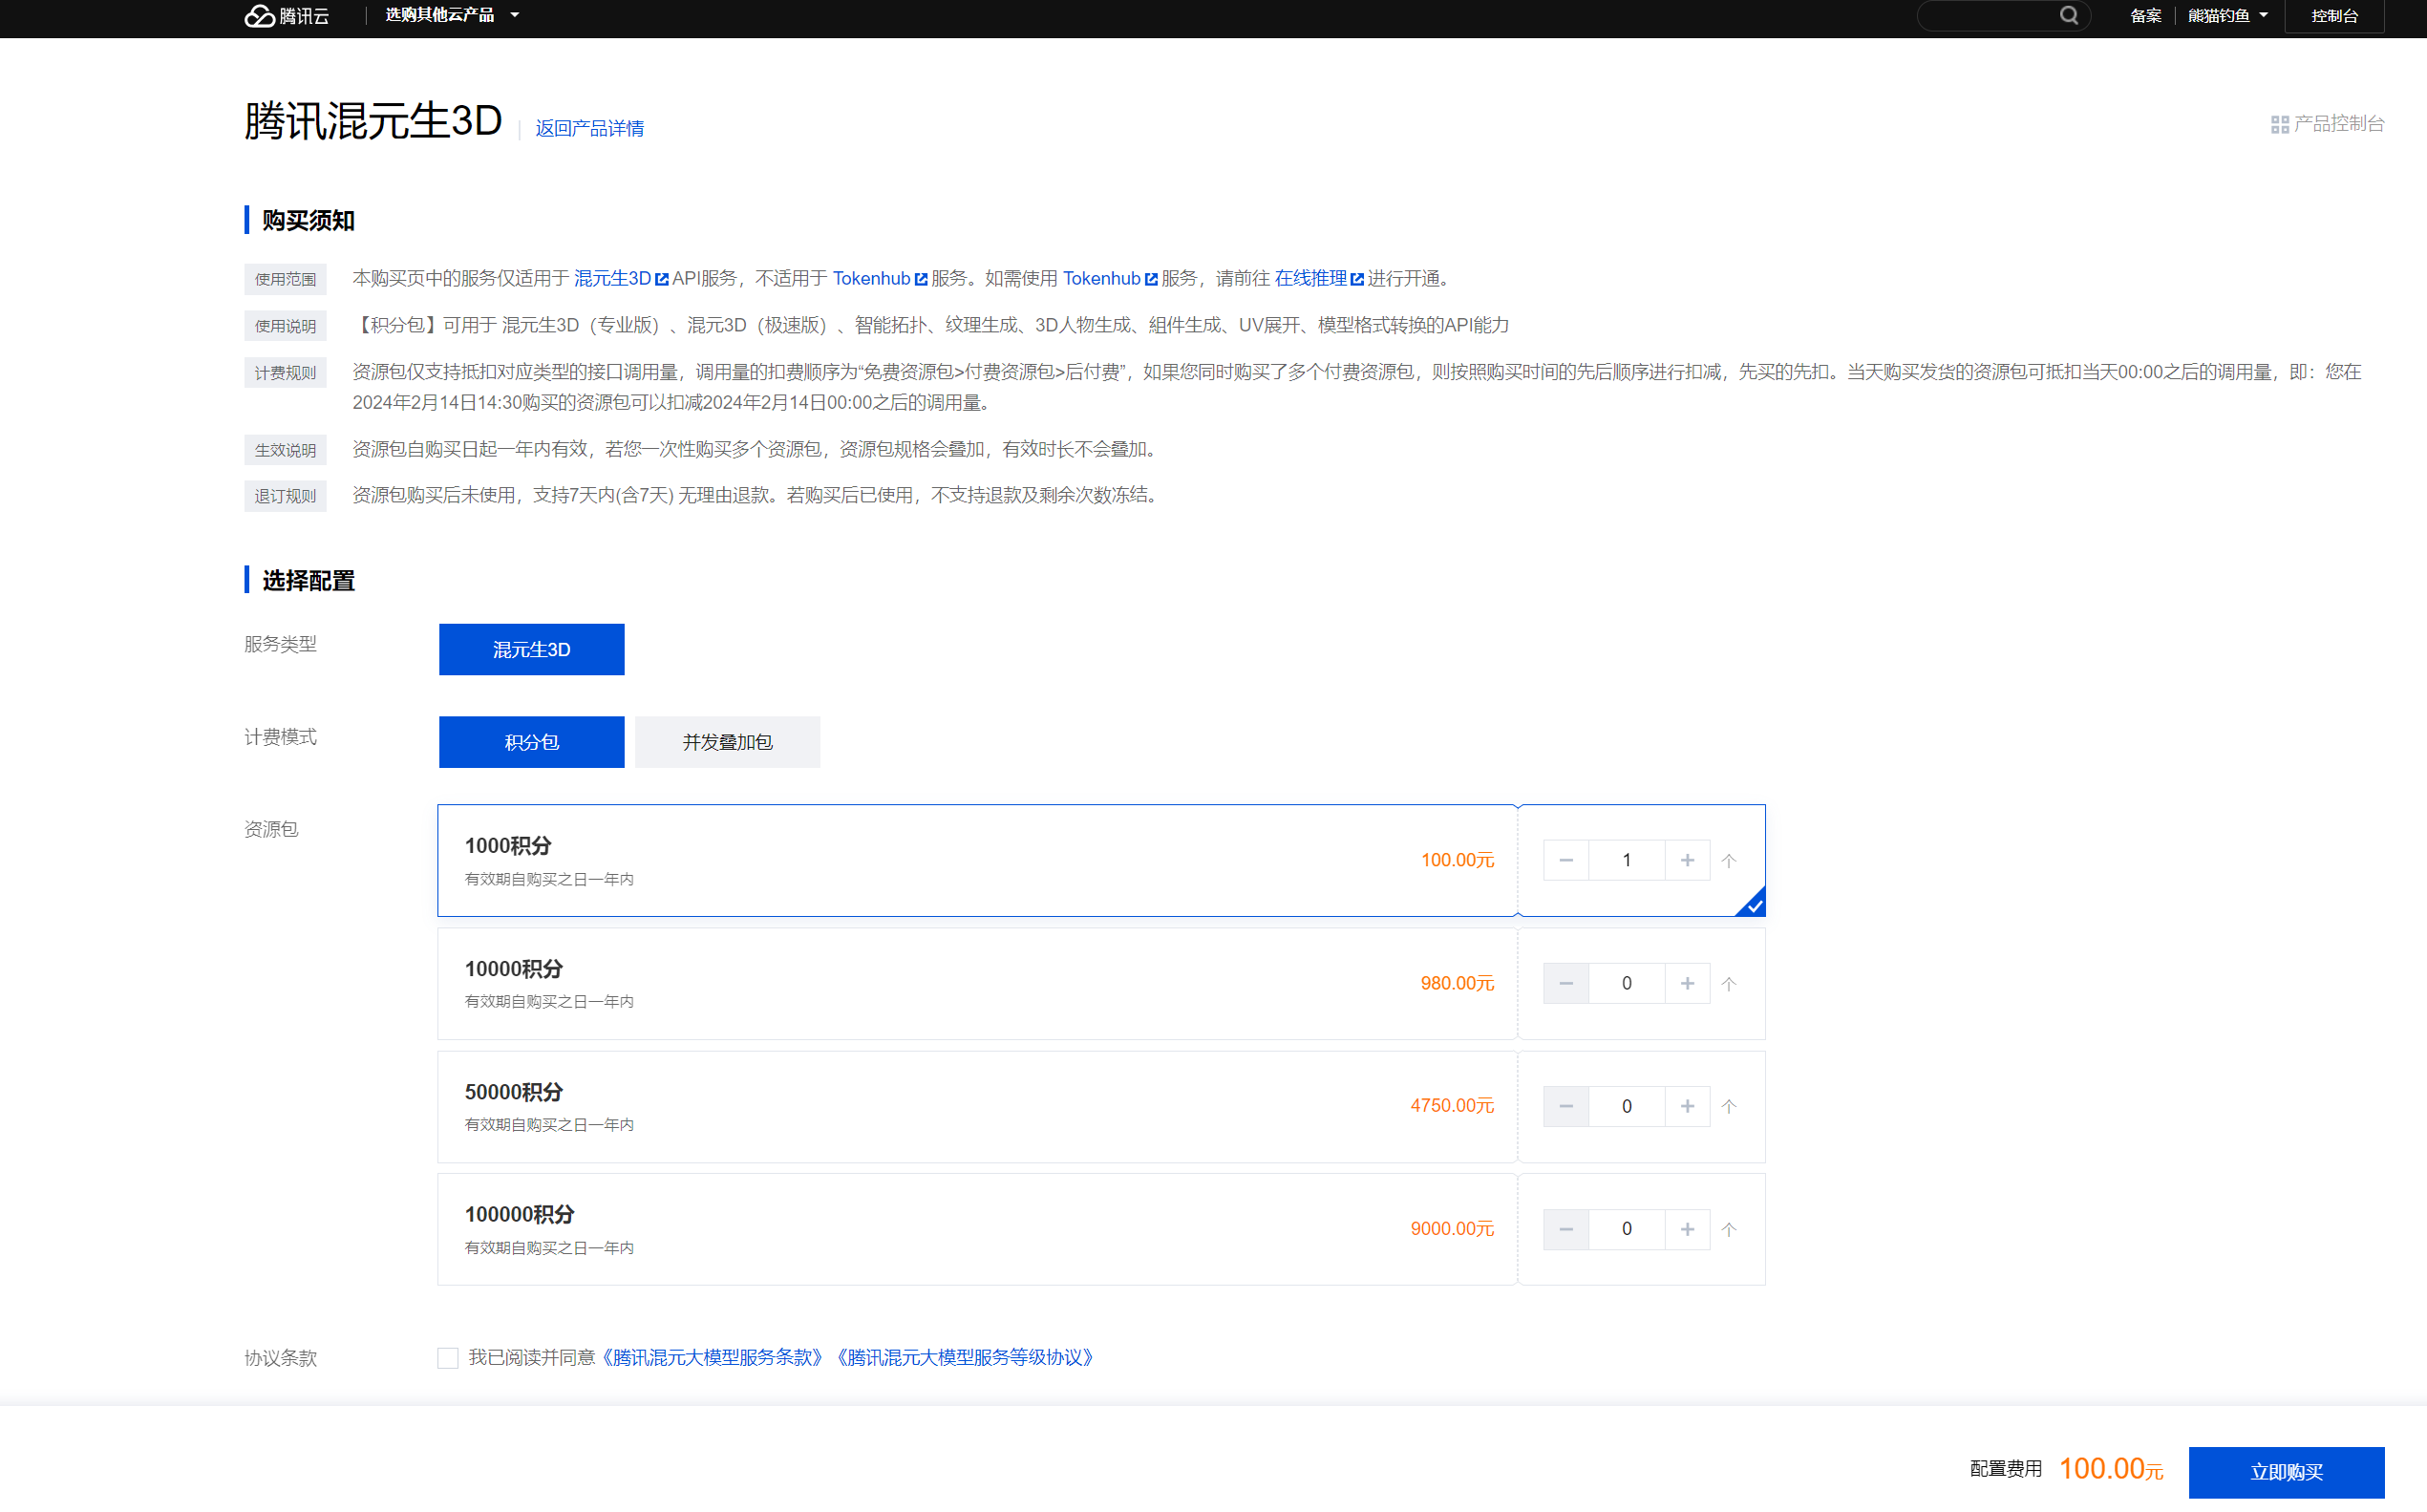Click the unit arrow beside 1000积分 quantity
Image resolution: width=2427 pixels, height=1512 pixels.
(1729, 861)
